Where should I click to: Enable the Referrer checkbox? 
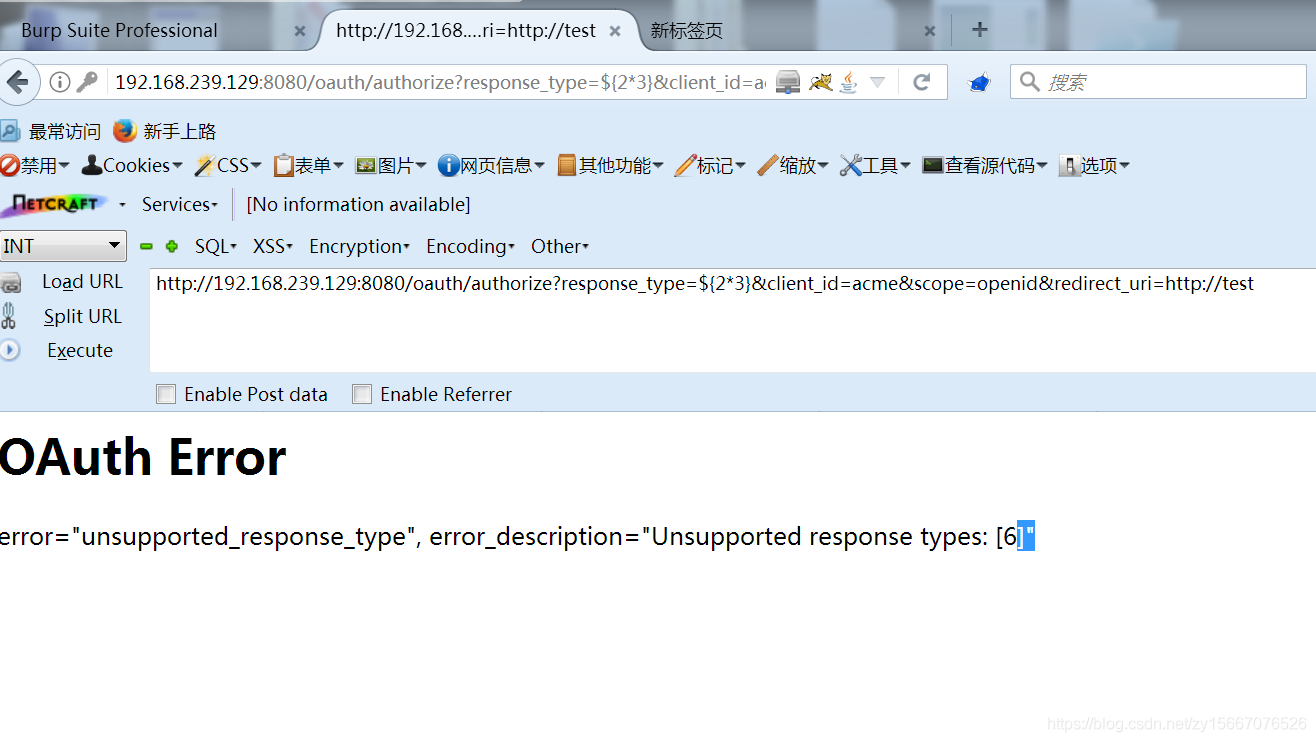coord(362,394)
